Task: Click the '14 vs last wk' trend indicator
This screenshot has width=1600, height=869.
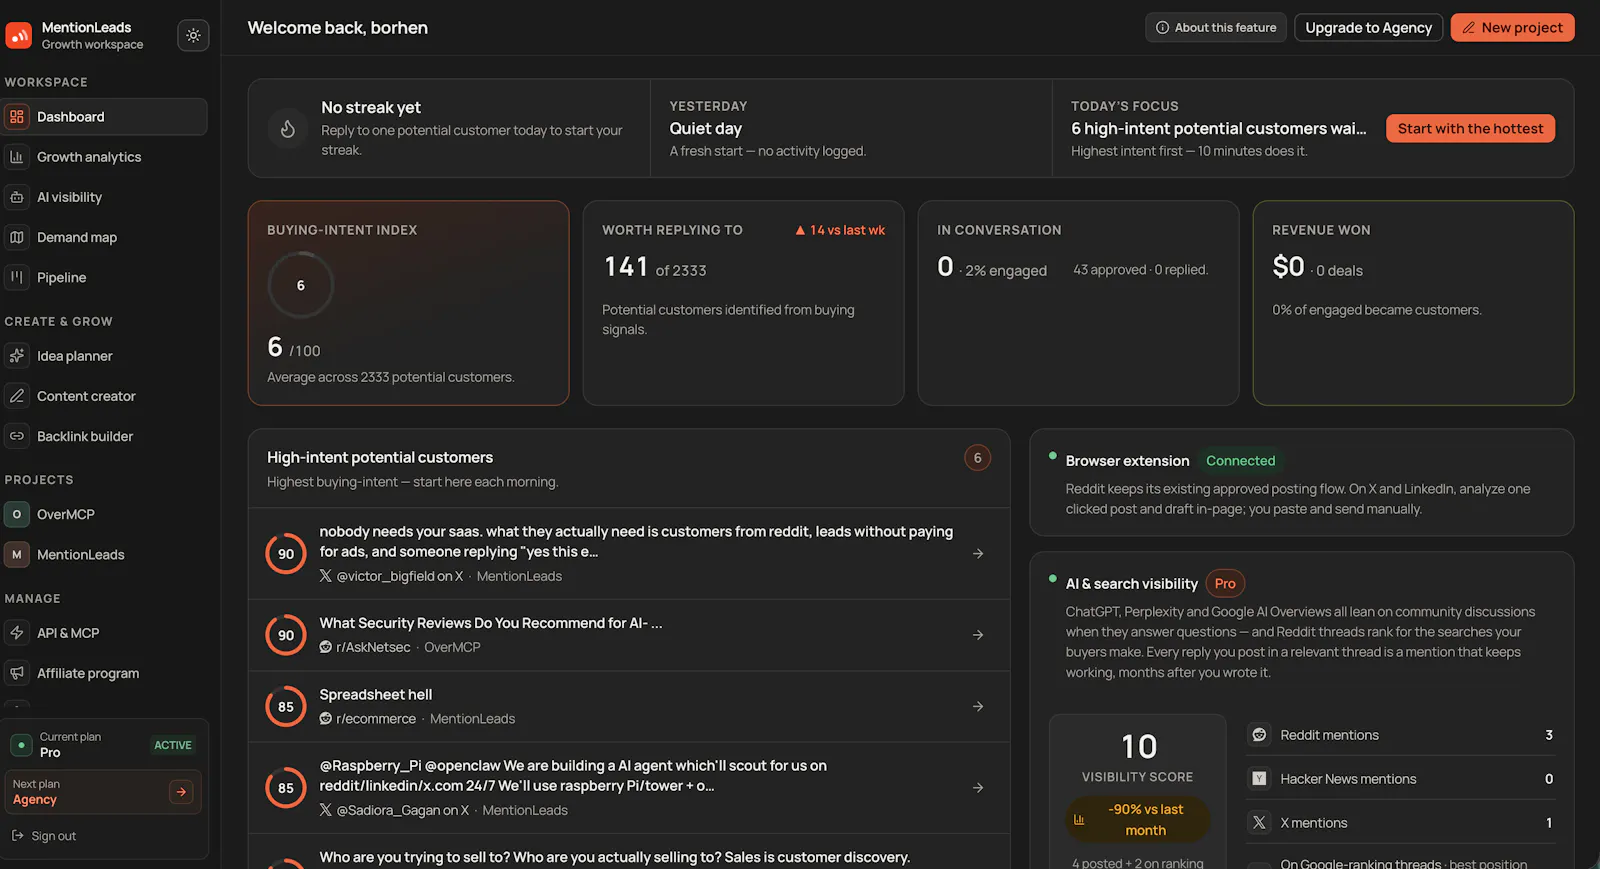Action: coord(840,230)
